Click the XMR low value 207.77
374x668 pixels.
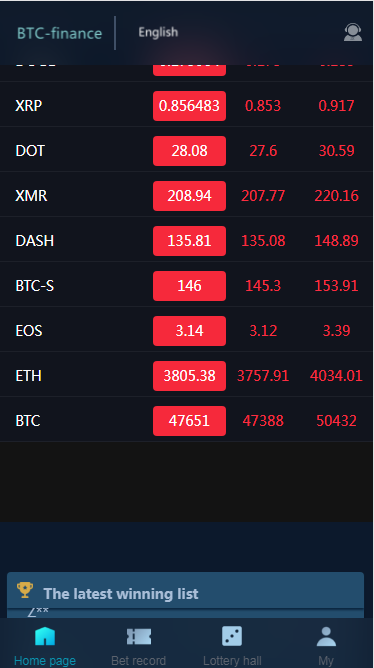pos(263,196)
